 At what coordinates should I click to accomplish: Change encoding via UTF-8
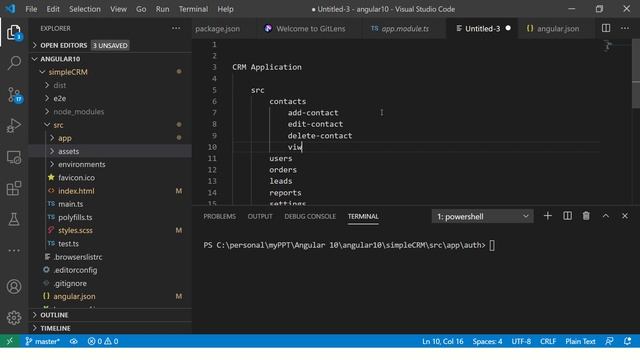click(521, 341)
